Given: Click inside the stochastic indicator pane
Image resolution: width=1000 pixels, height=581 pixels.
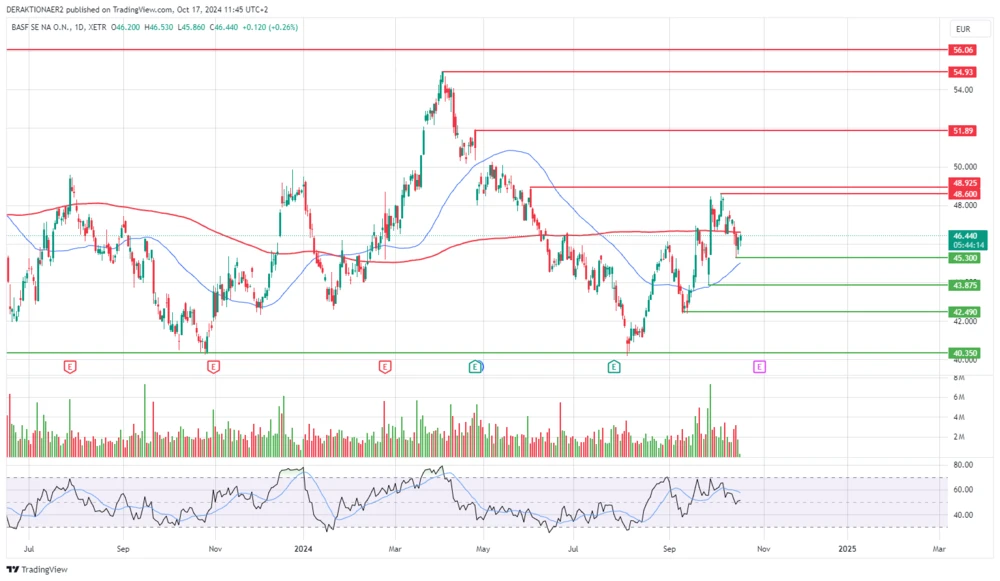Looking at the screenshot, I should (400, 498).
